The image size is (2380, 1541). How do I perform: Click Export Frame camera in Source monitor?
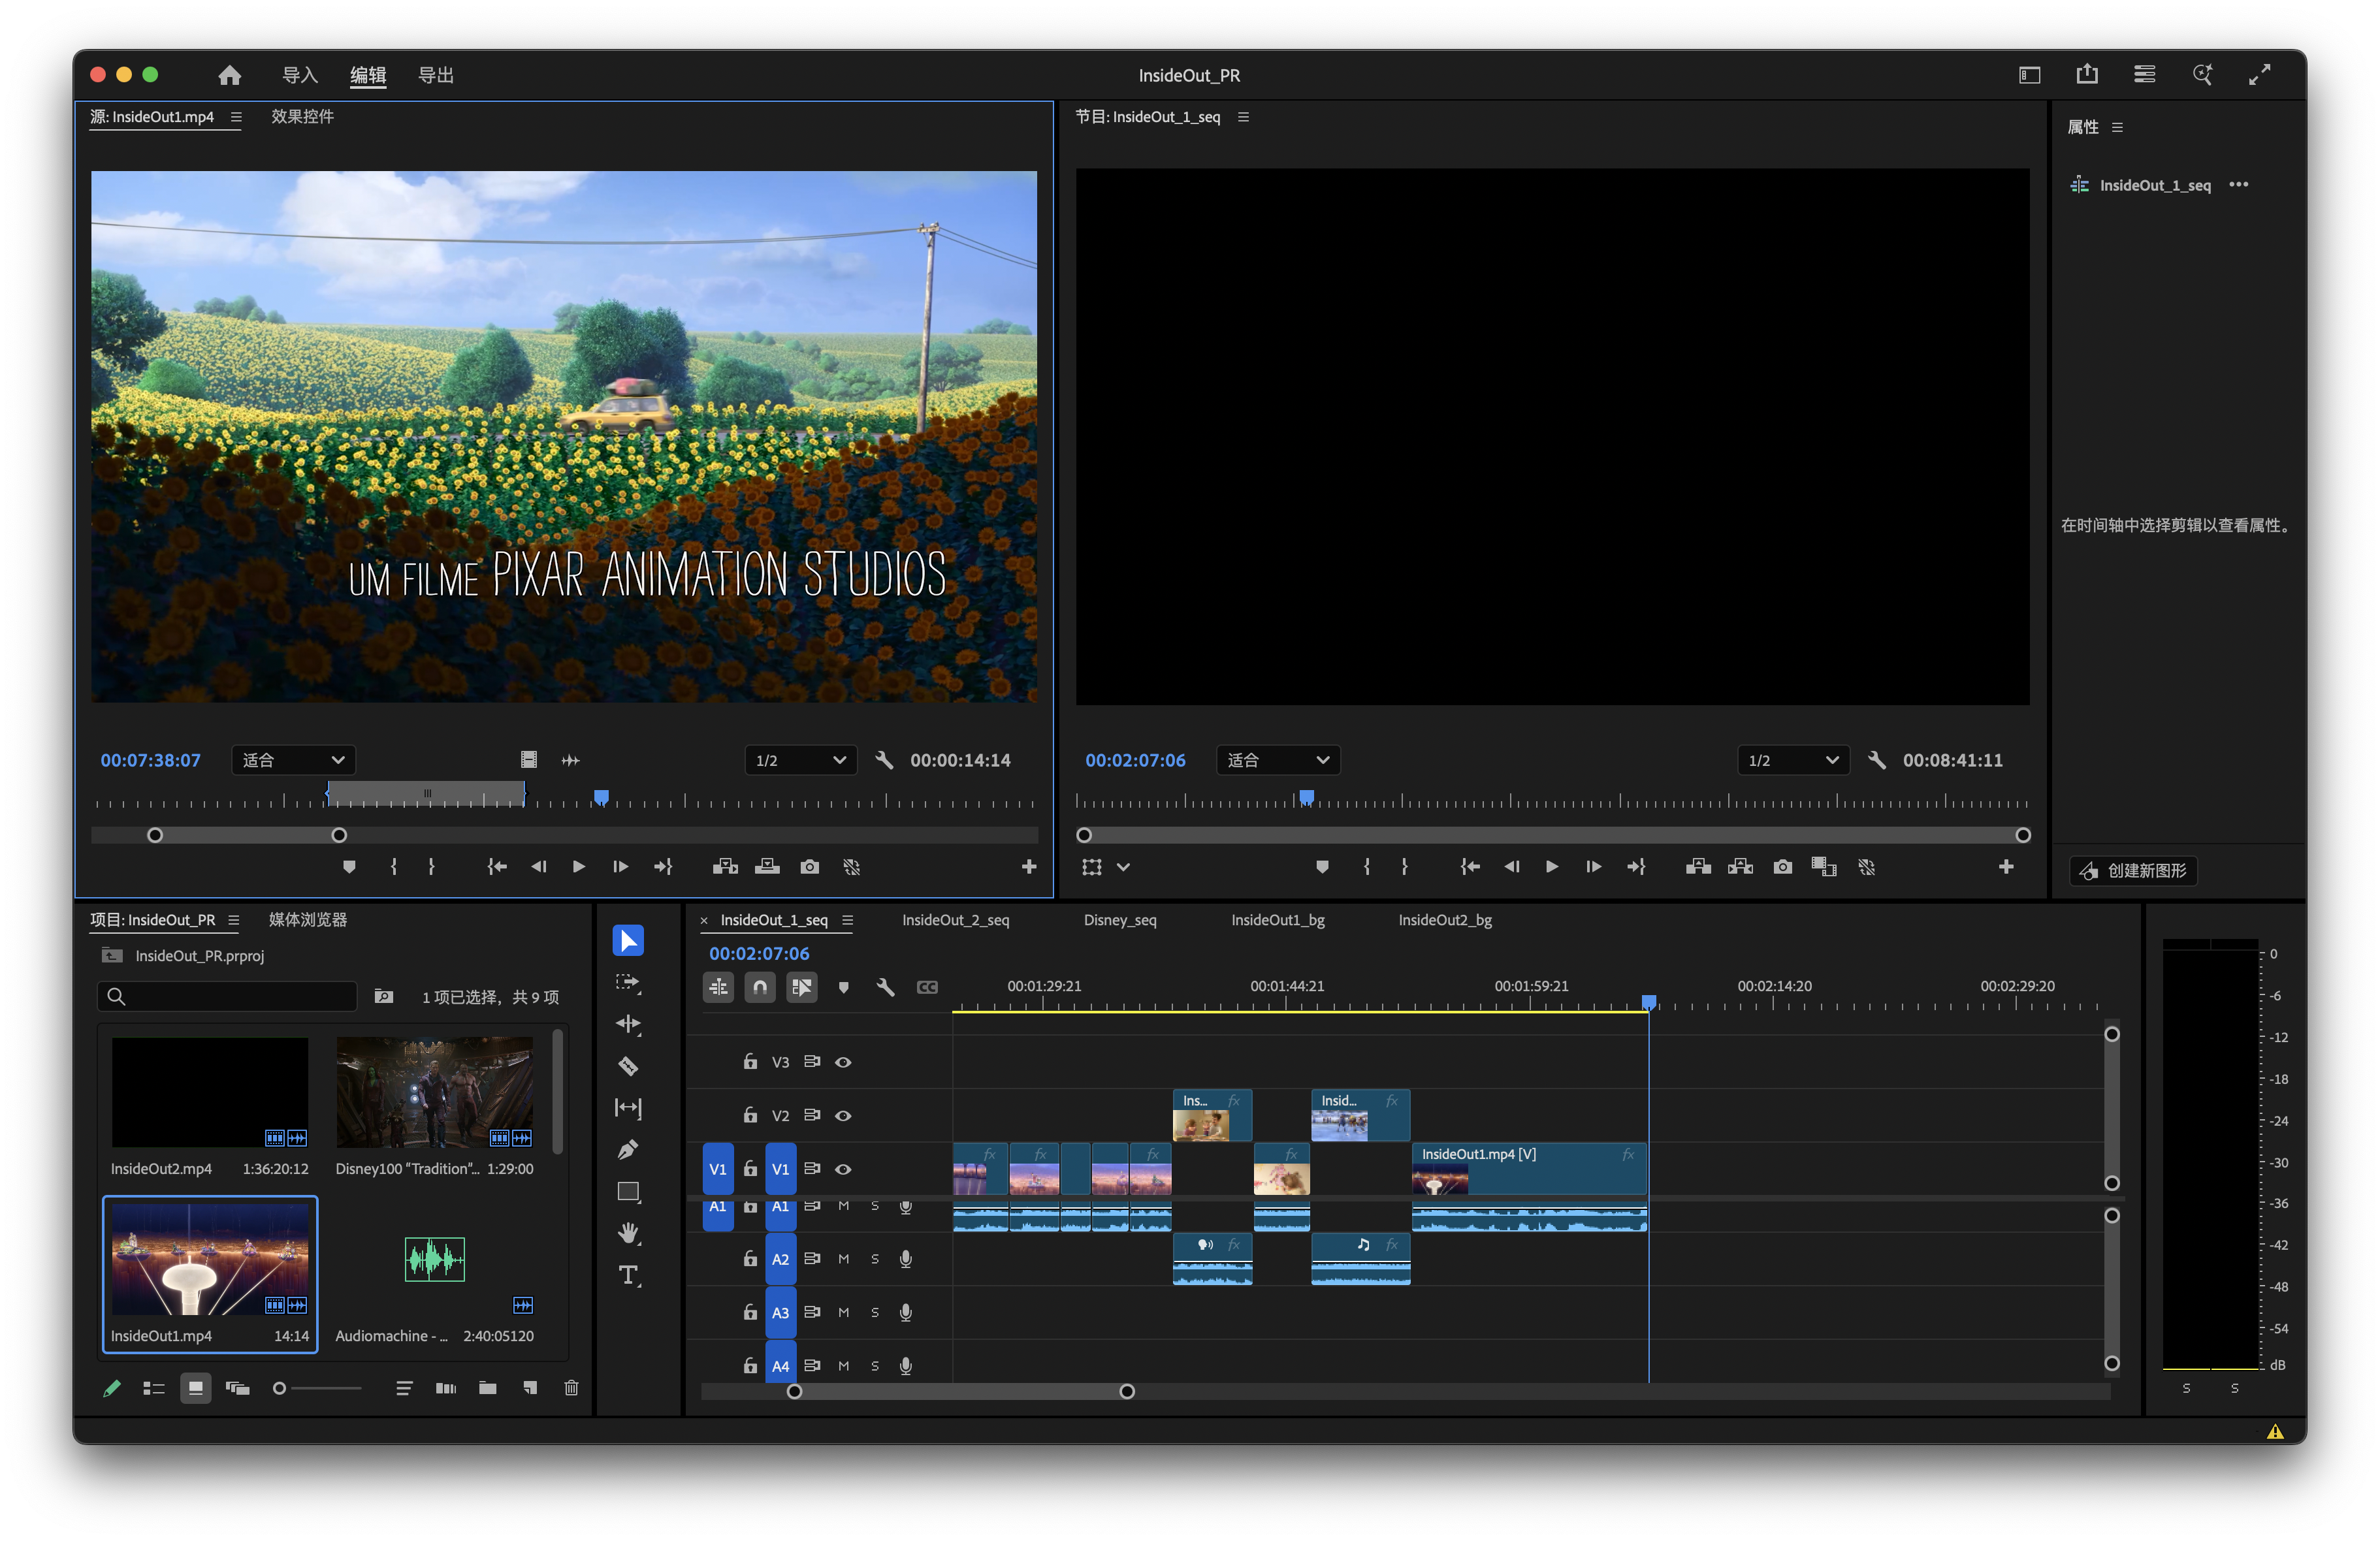[809, 867]
